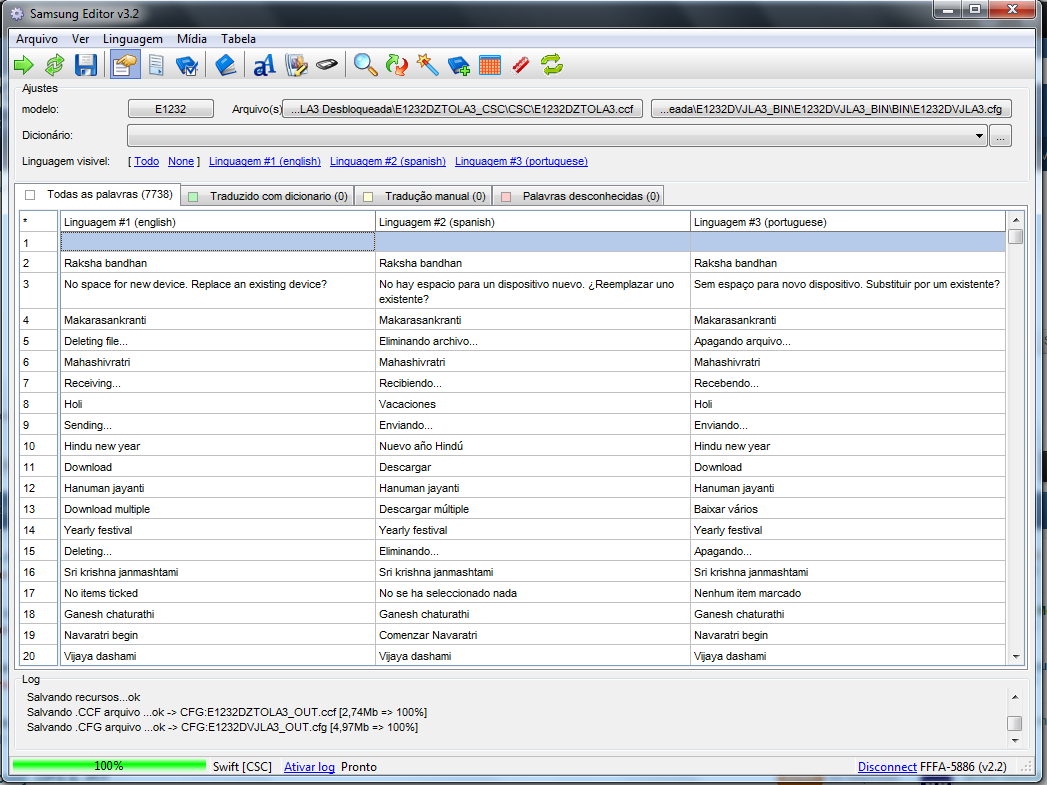1047x785 pixels.
Task: Select the 'Nenhum item marcado' cell
Action: [848, 593]
